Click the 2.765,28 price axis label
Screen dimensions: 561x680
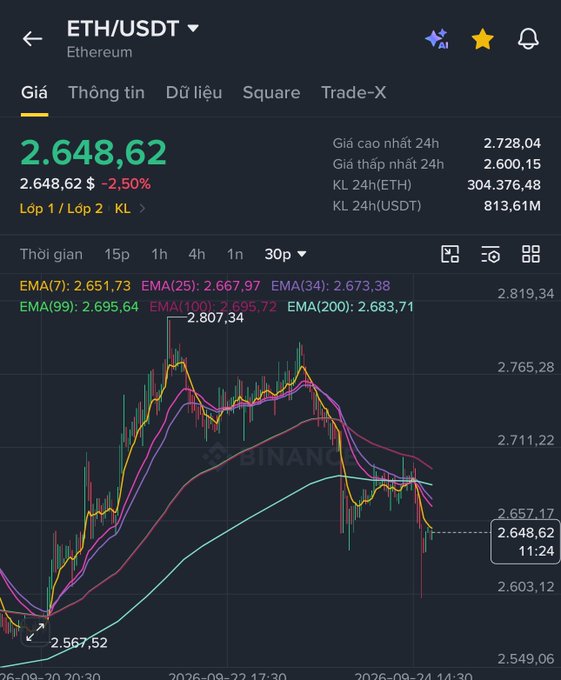(525, 367)
